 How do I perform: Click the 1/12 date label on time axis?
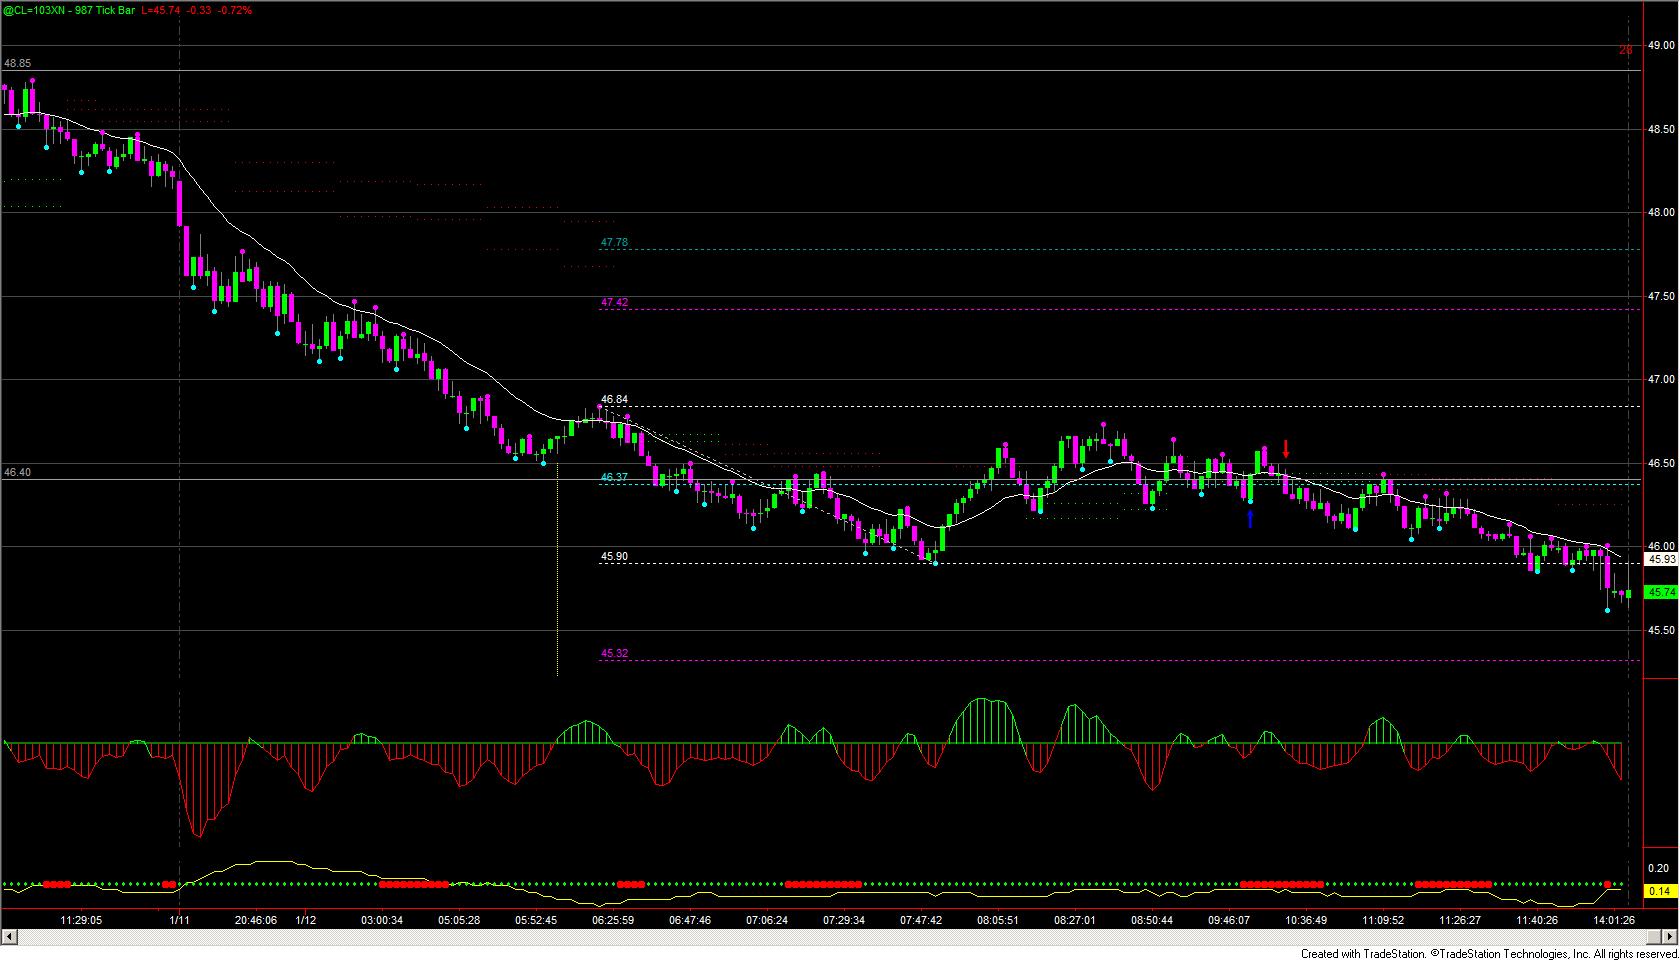point(306,920)
